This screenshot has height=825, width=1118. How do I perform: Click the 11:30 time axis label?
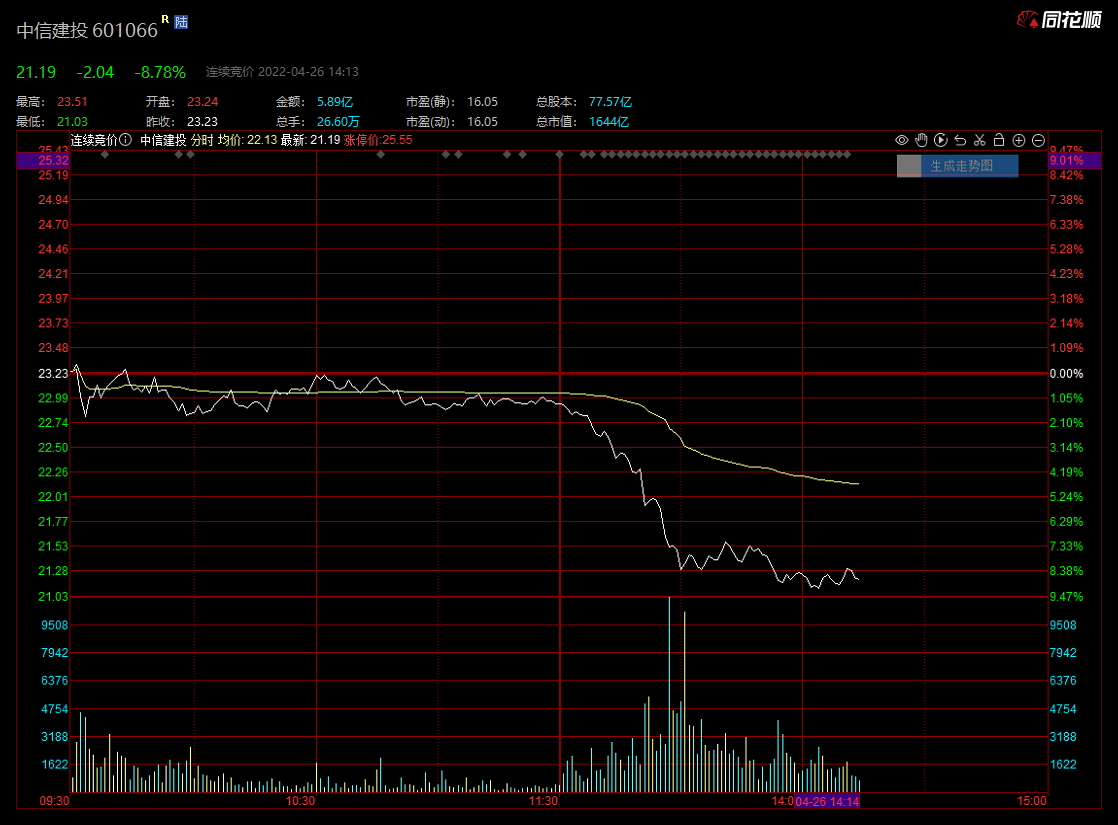pyautogui.click(x=543, y=801)
